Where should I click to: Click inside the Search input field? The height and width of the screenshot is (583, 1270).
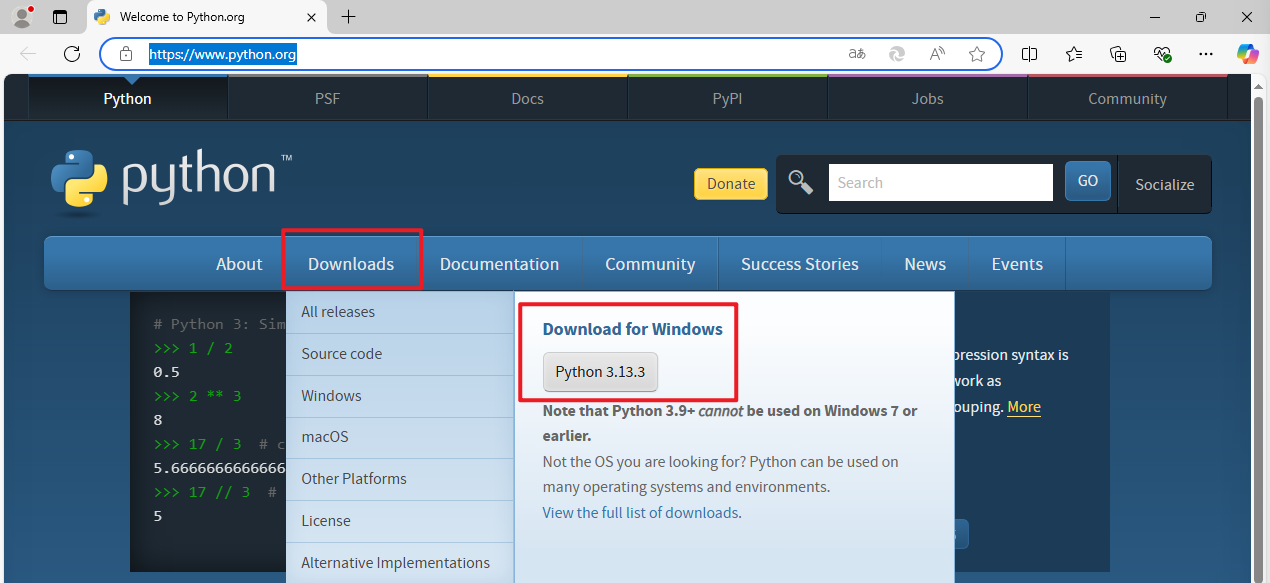pos(940,183)
